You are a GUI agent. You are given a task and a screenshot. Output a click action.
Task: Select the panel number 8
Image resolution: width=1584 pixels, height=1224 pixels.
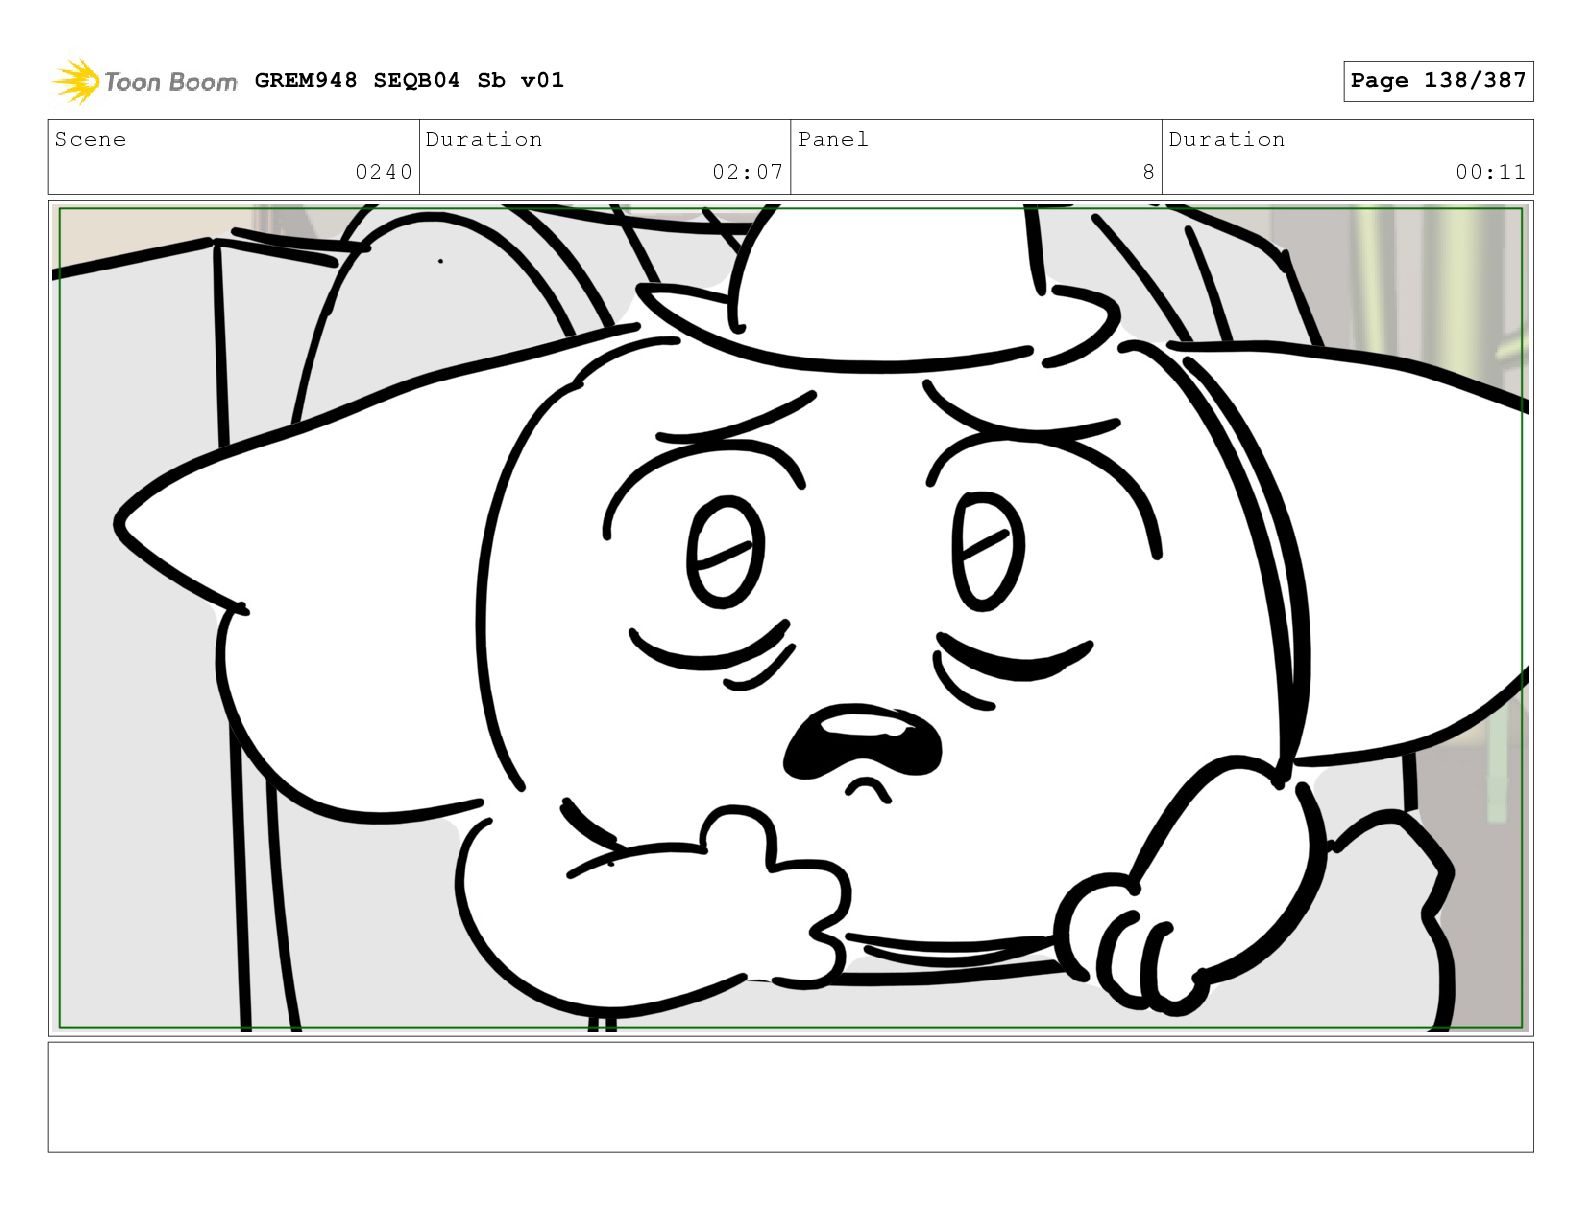coord(1149,172)
